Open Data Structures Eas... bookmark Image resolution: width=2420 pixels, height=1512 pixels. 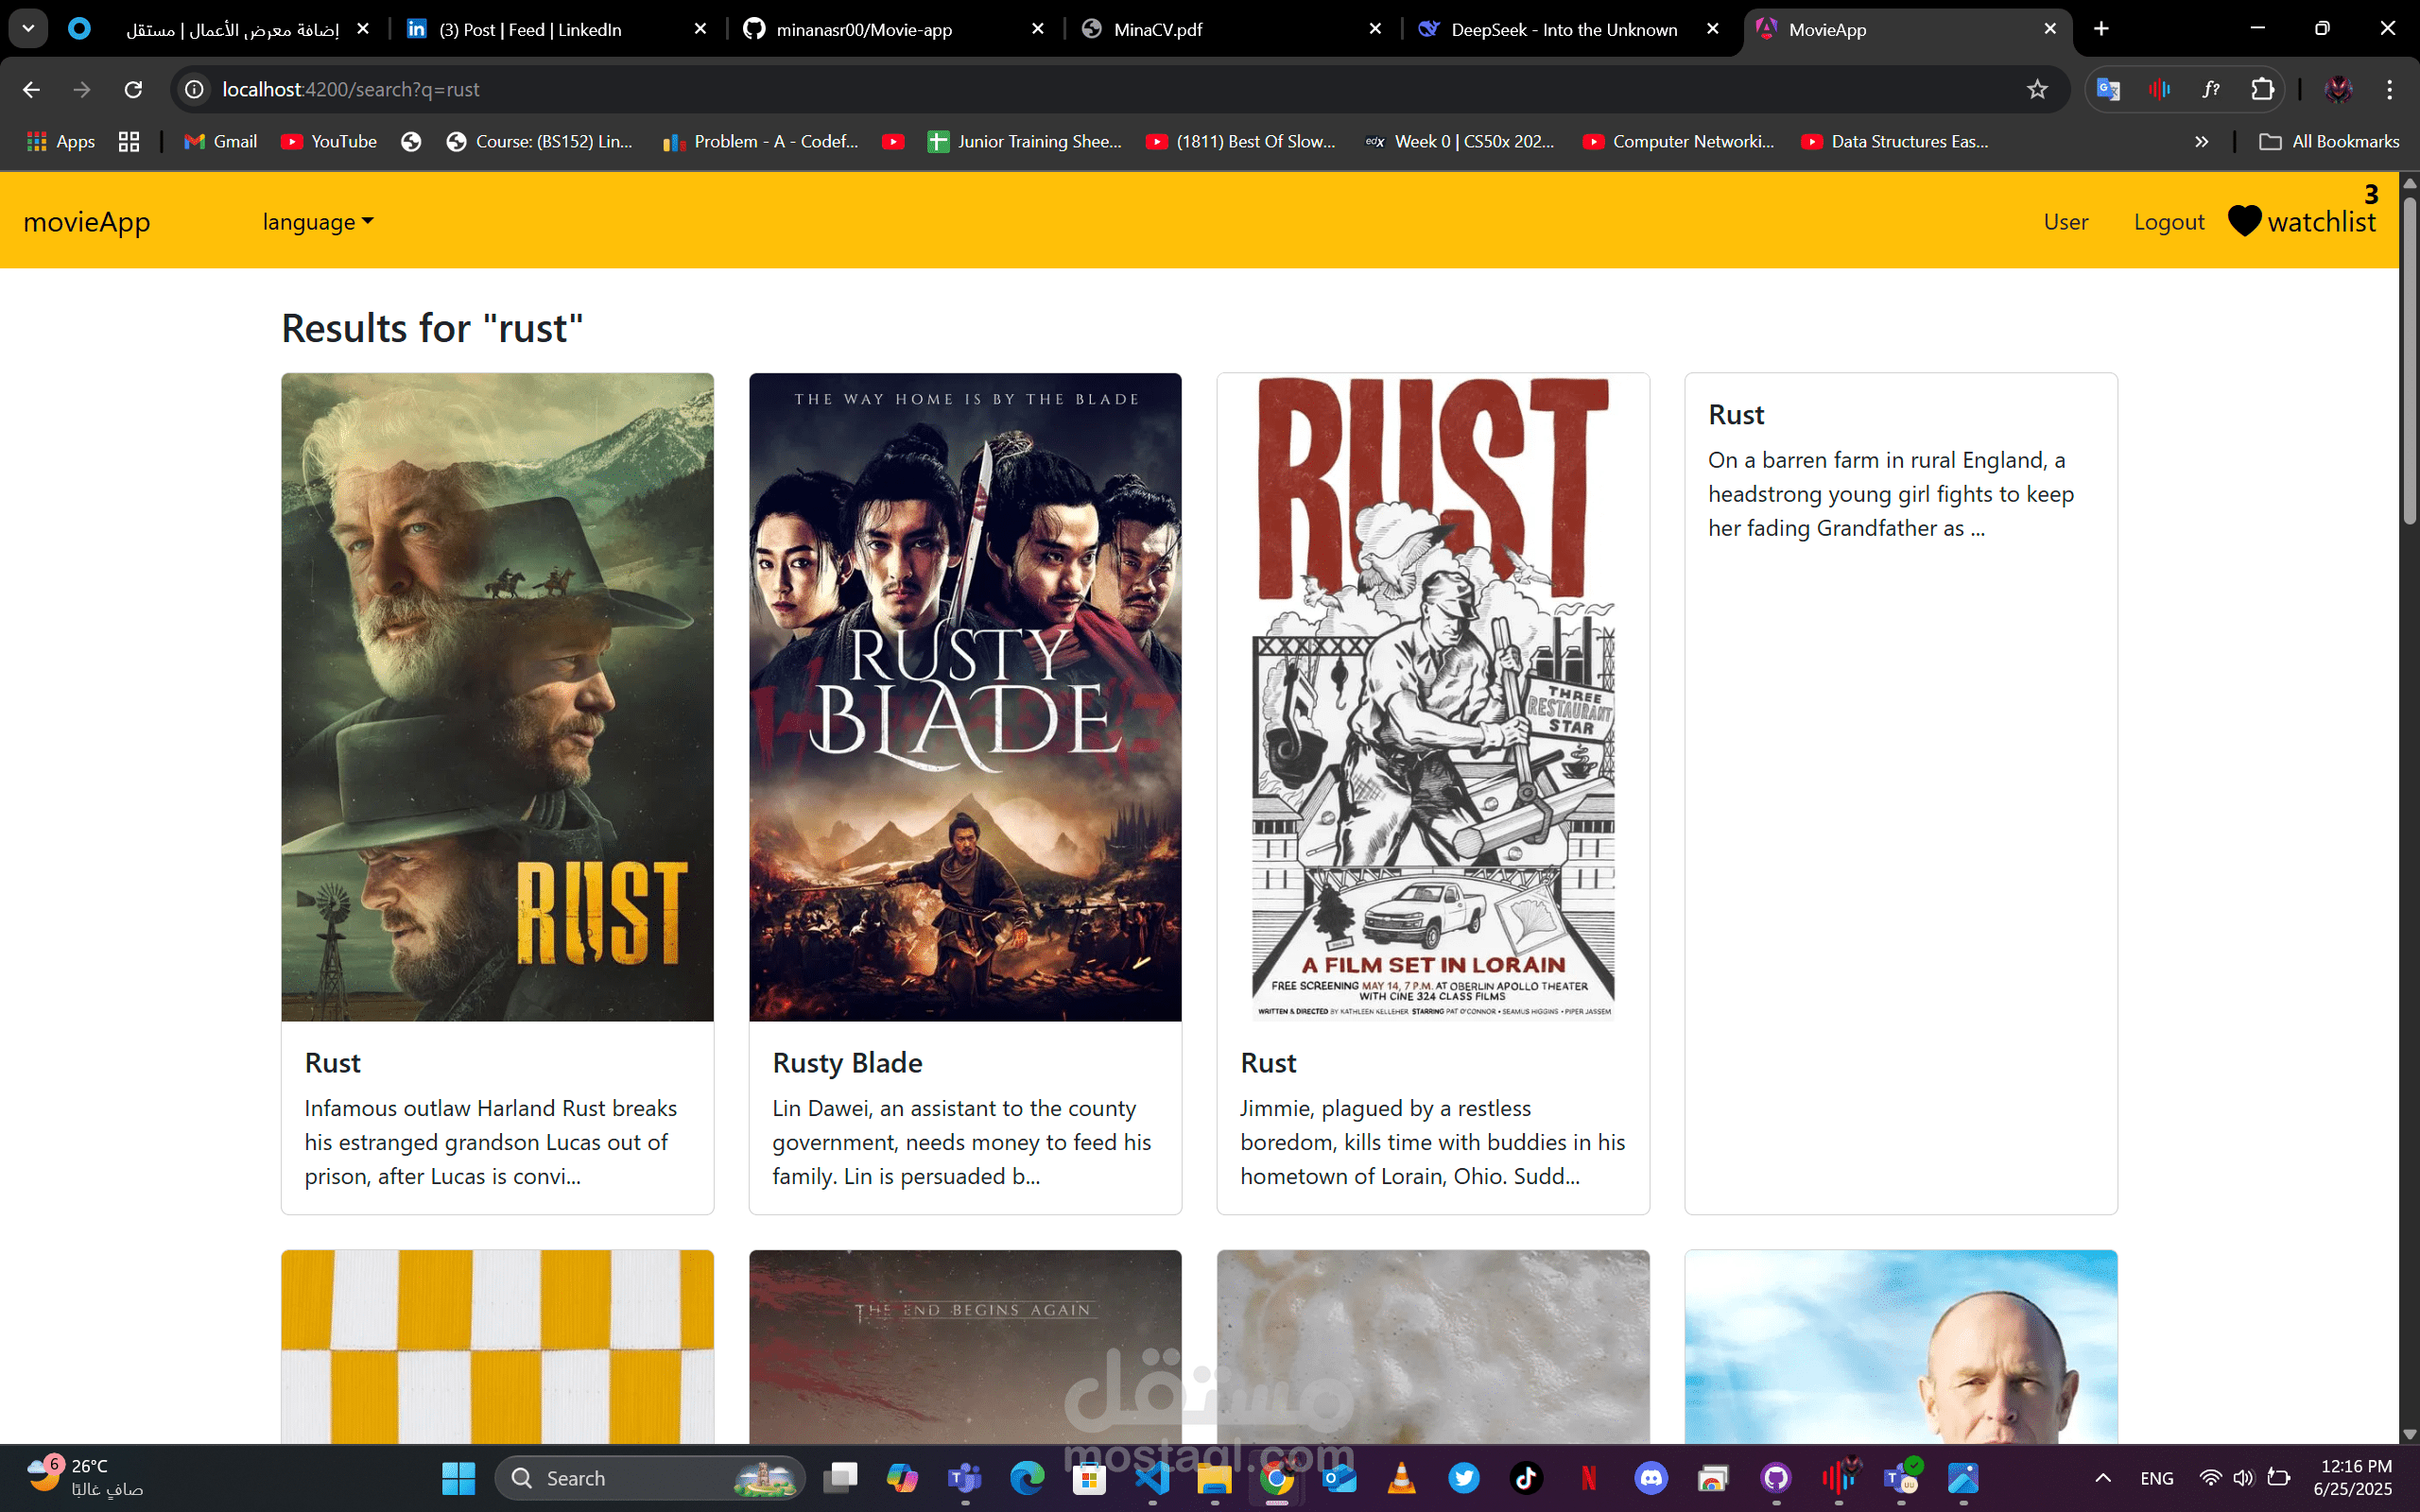[x=1895, y=142]
